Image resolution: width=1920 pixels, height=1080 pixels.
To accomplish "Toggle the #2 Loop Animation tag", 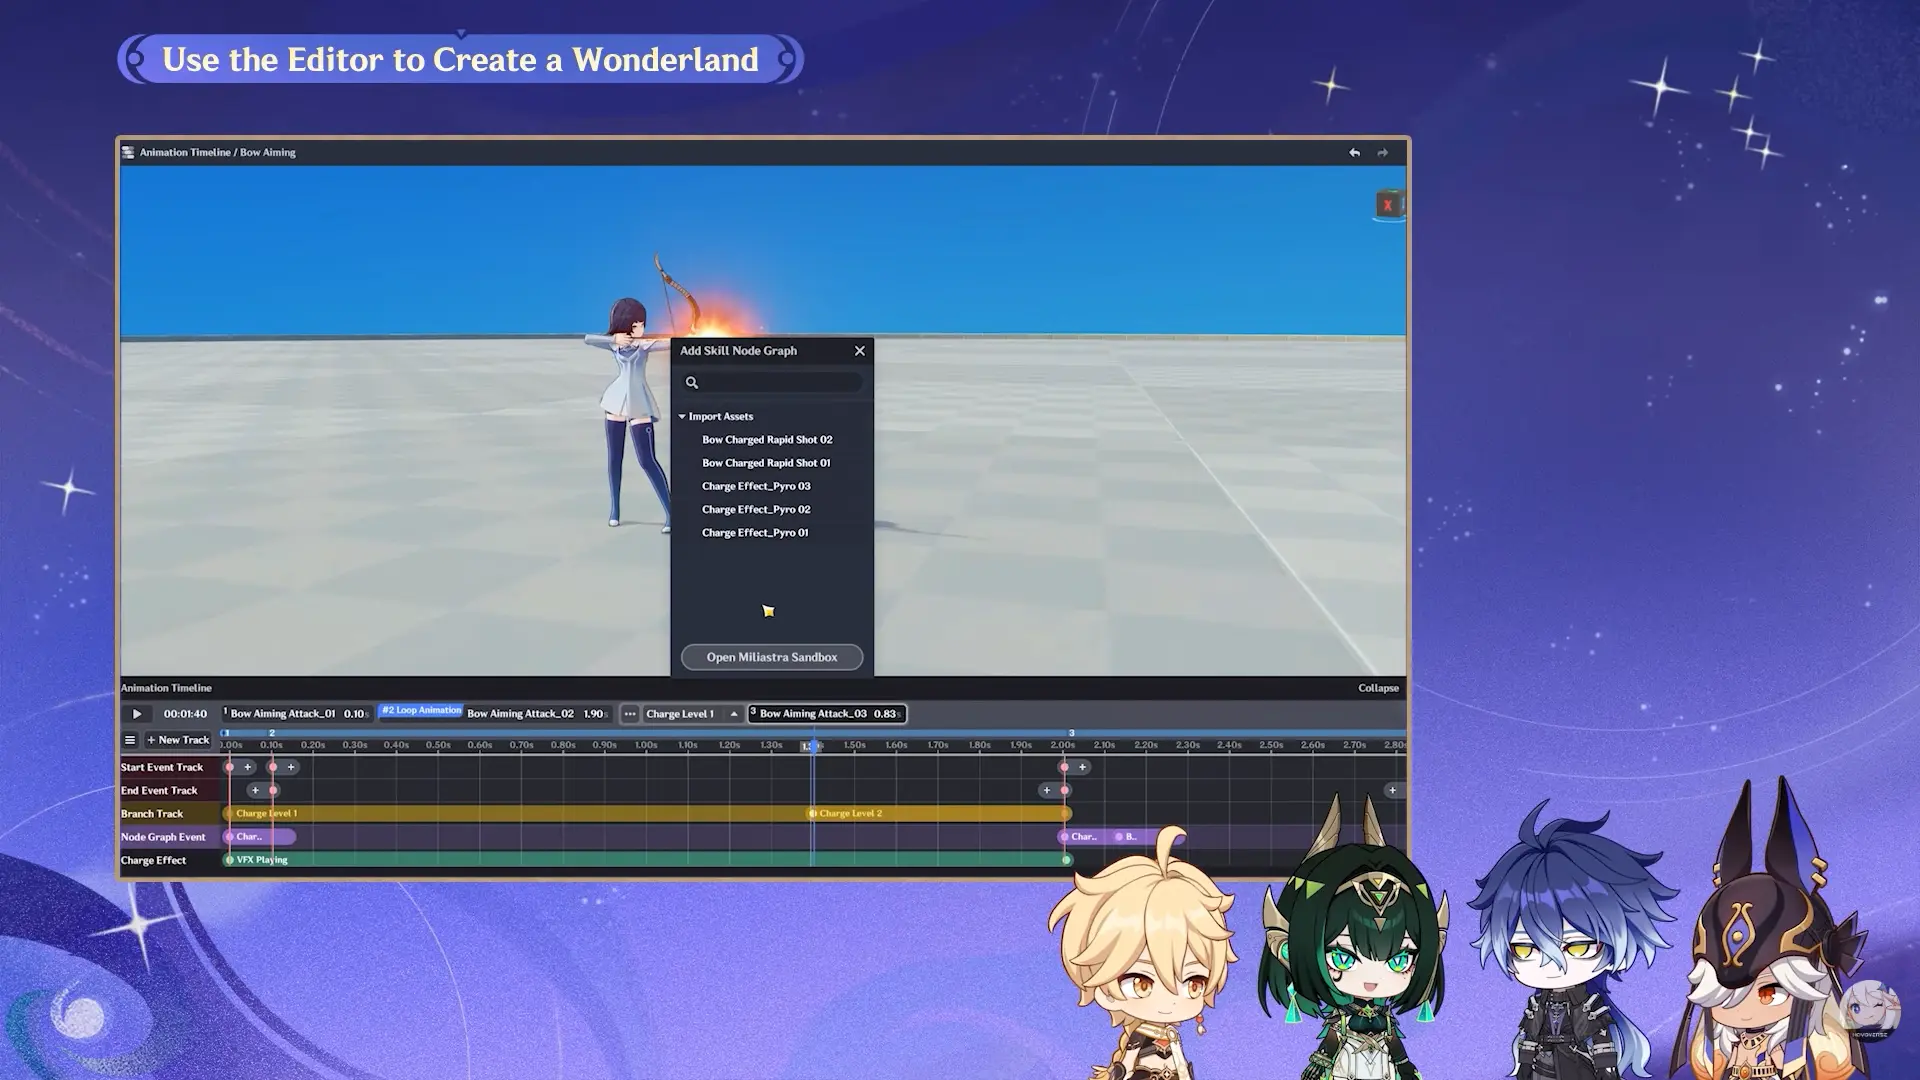I will click(421, 711).
